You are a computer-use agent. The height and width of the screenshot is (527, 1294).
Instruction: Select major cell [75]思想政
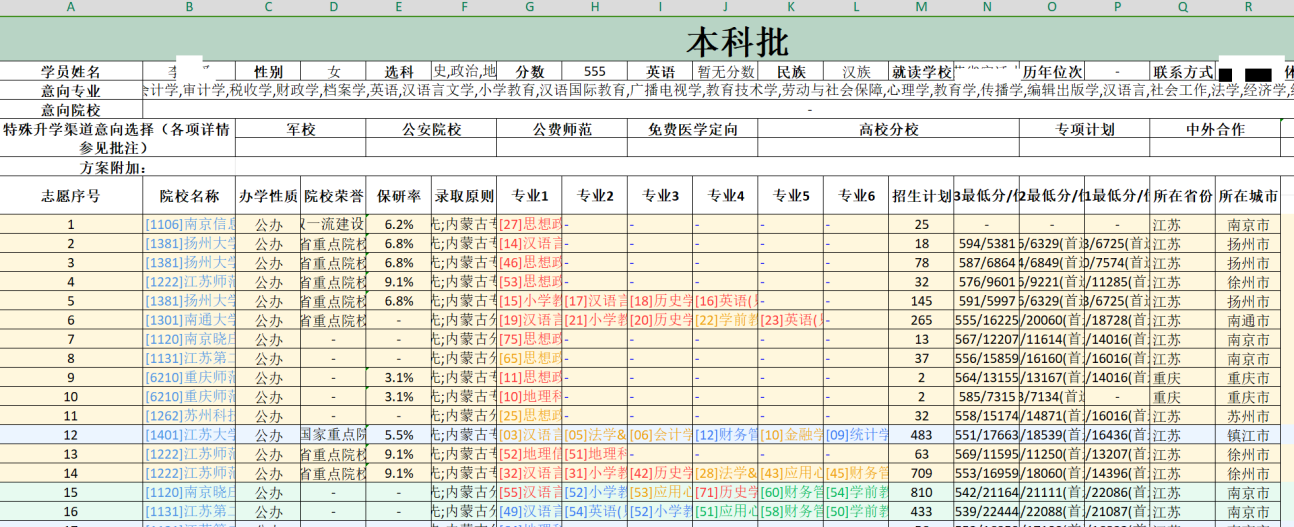point(531,339)
